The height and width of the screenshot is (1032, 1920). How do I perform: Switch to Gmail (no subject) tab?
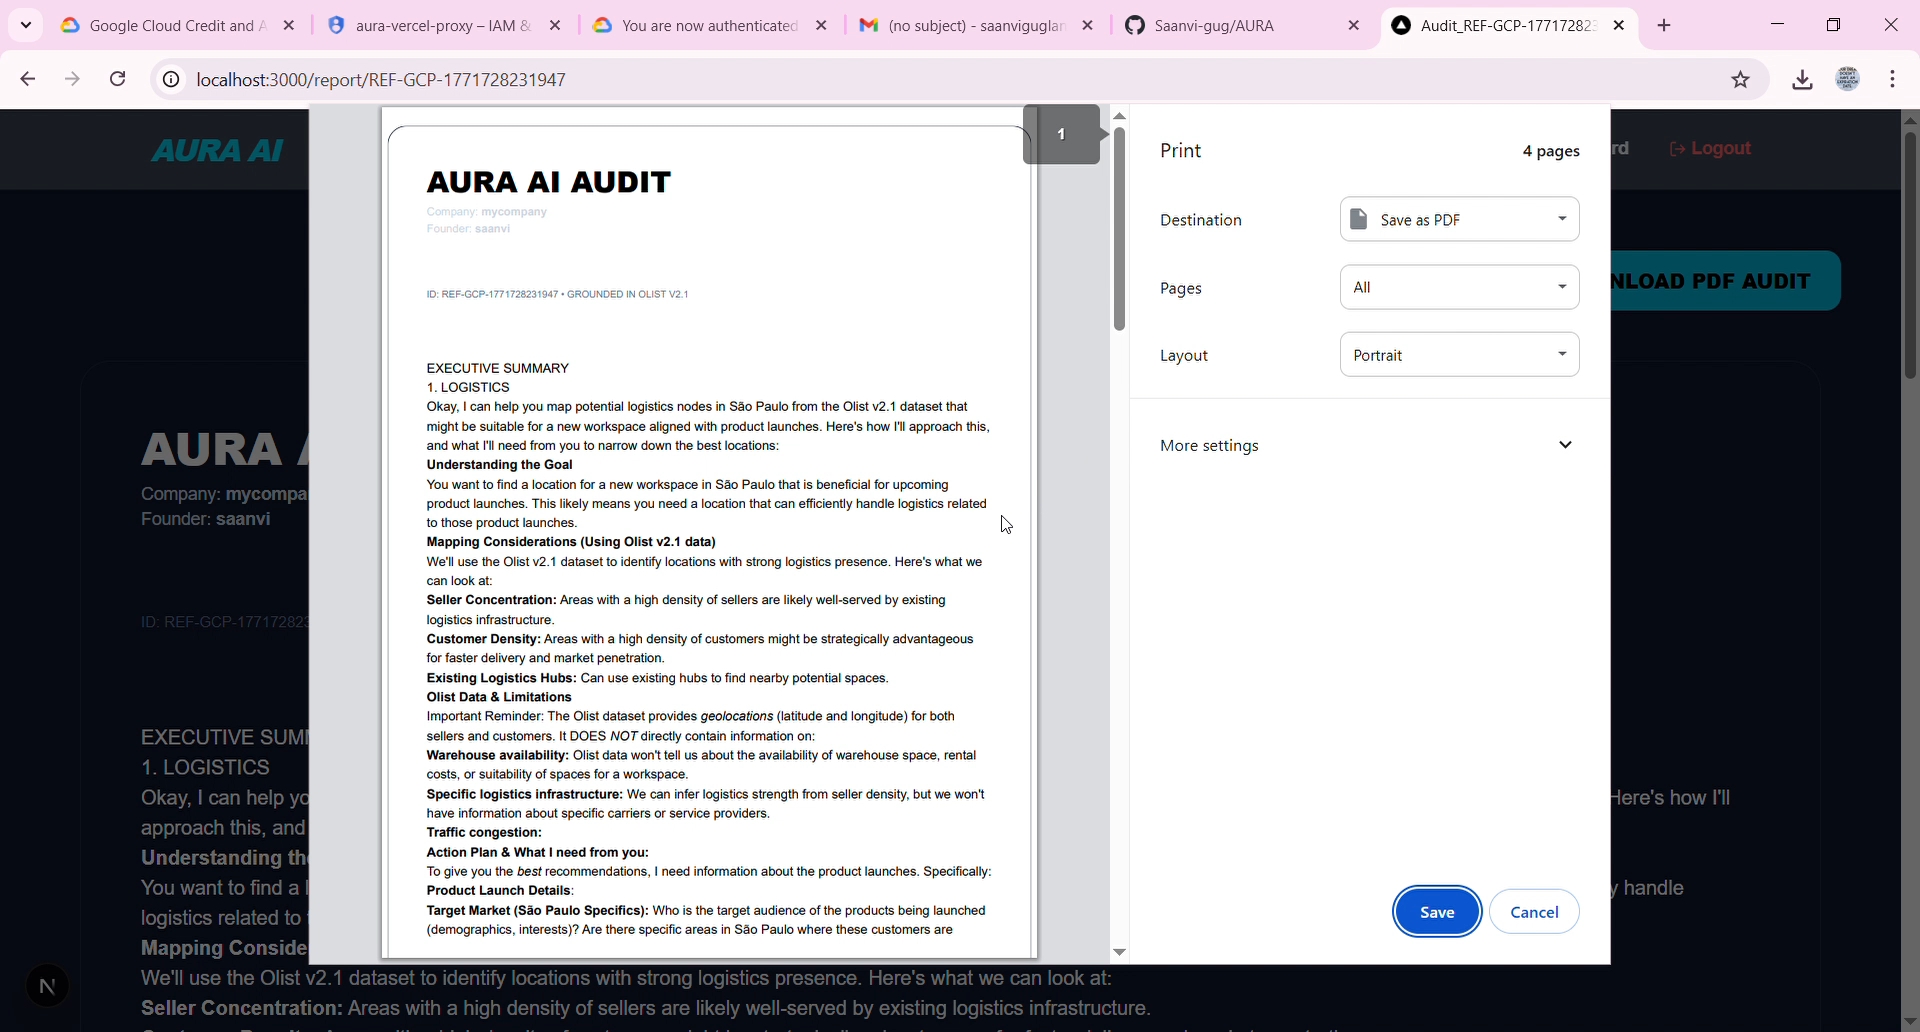point(977,26)
